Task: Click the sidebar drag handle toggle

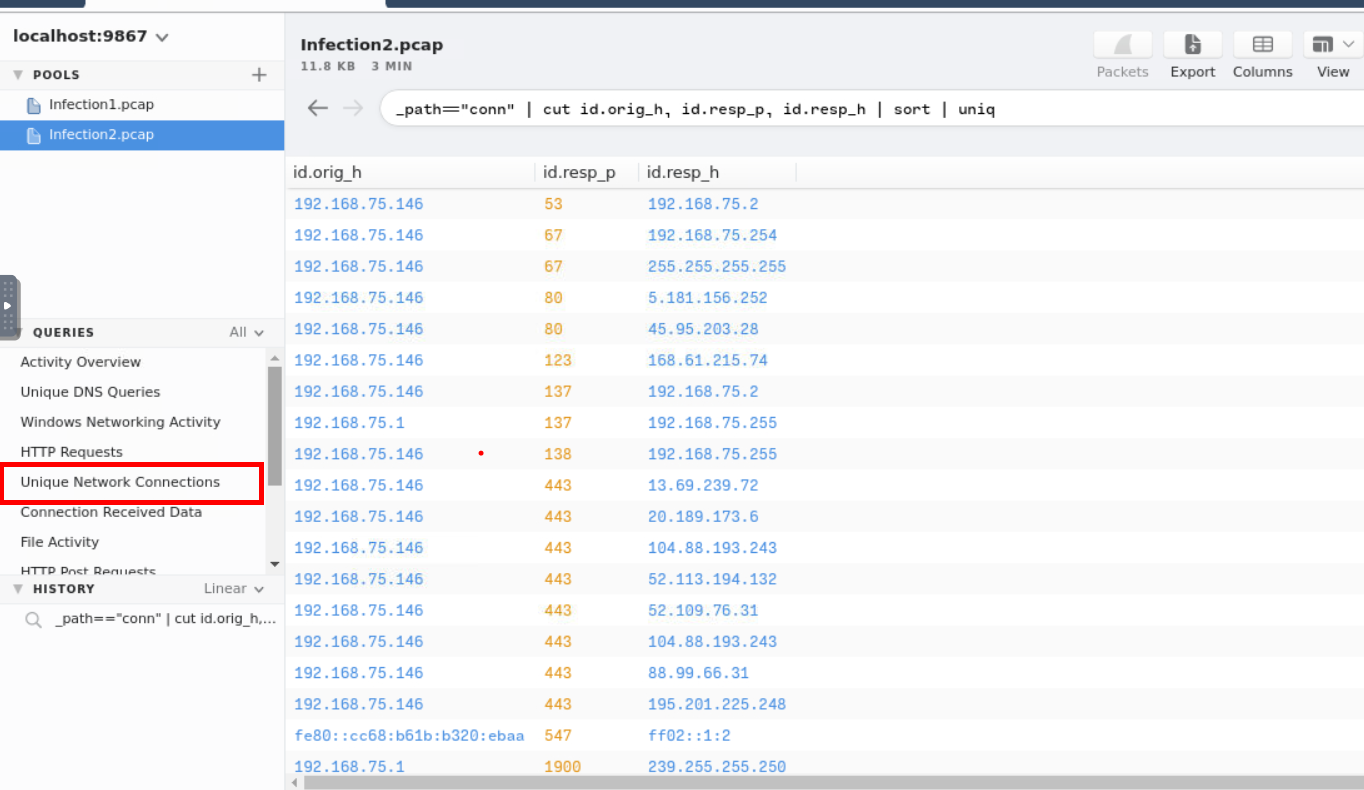Action: pos(9,306)
